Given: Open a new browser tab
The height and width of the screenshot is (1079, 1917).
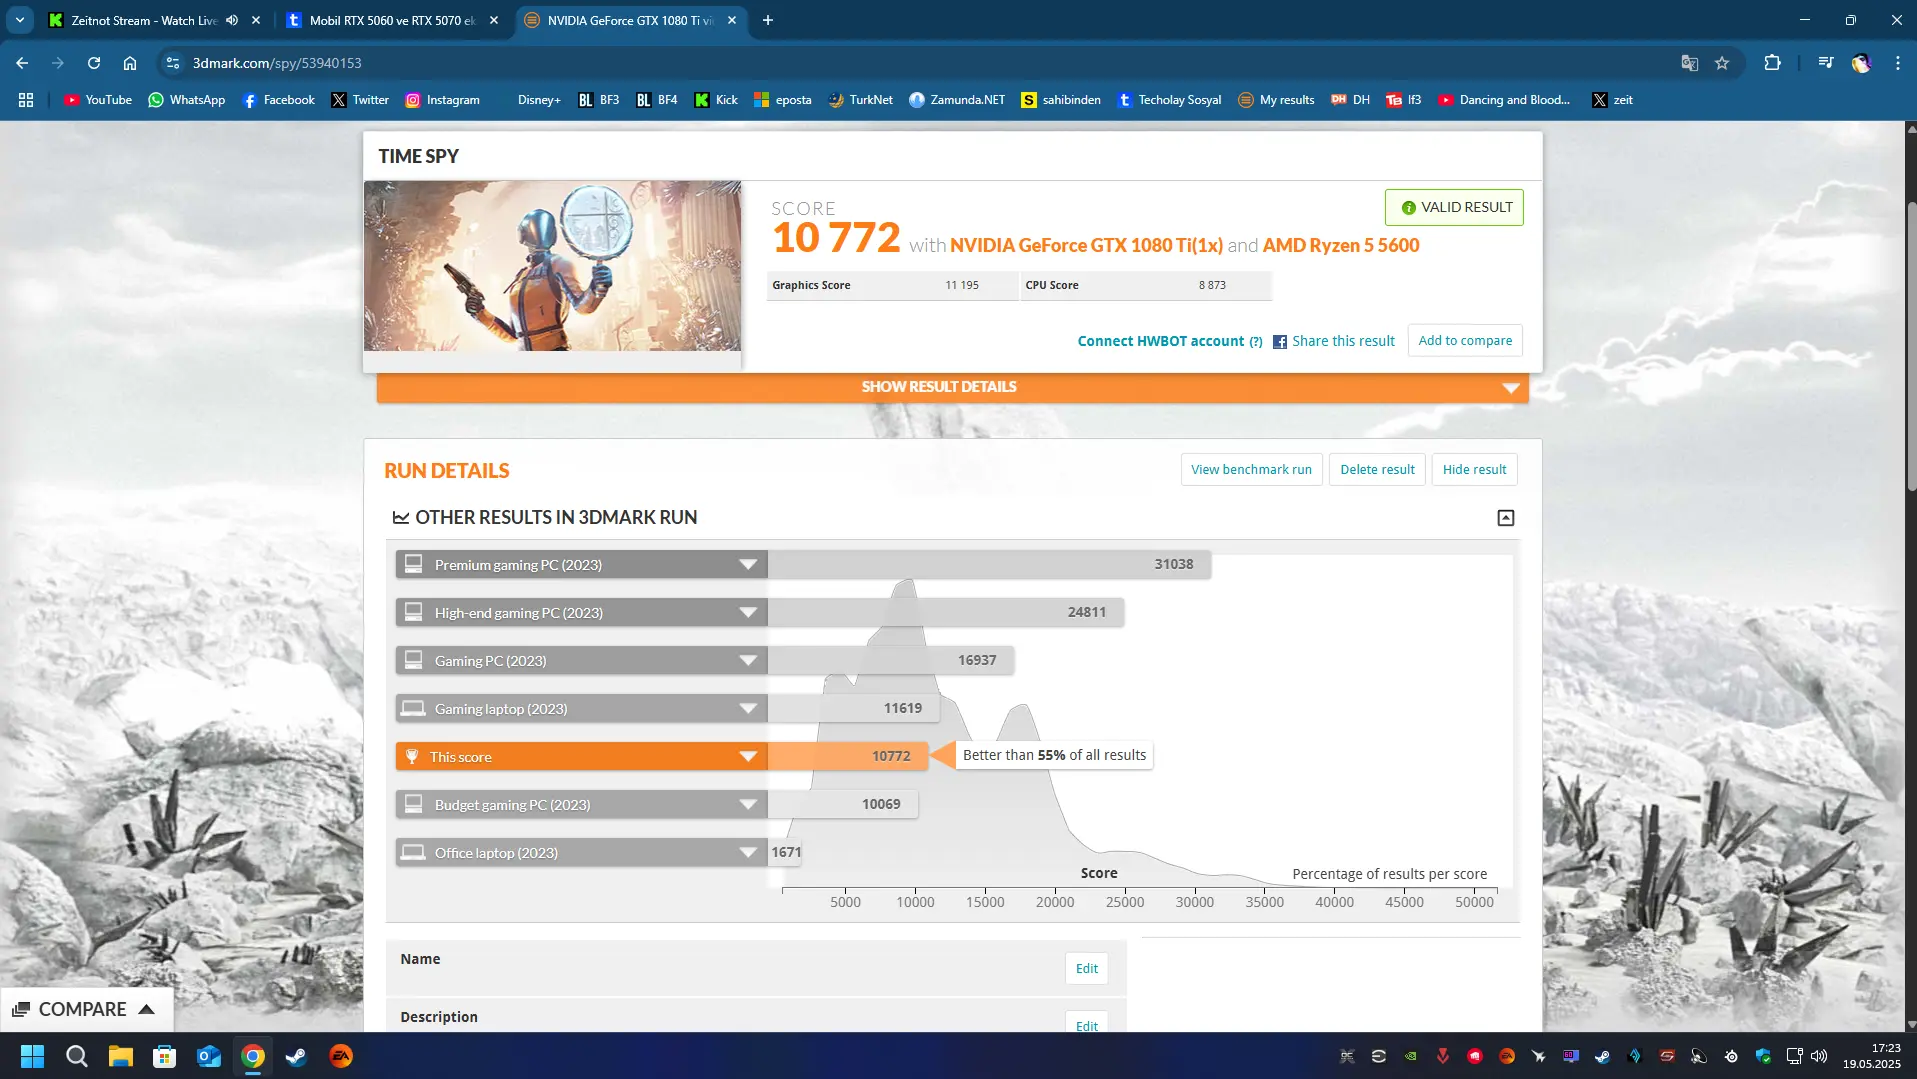Looking at the screenshot, I should [768, 20].
